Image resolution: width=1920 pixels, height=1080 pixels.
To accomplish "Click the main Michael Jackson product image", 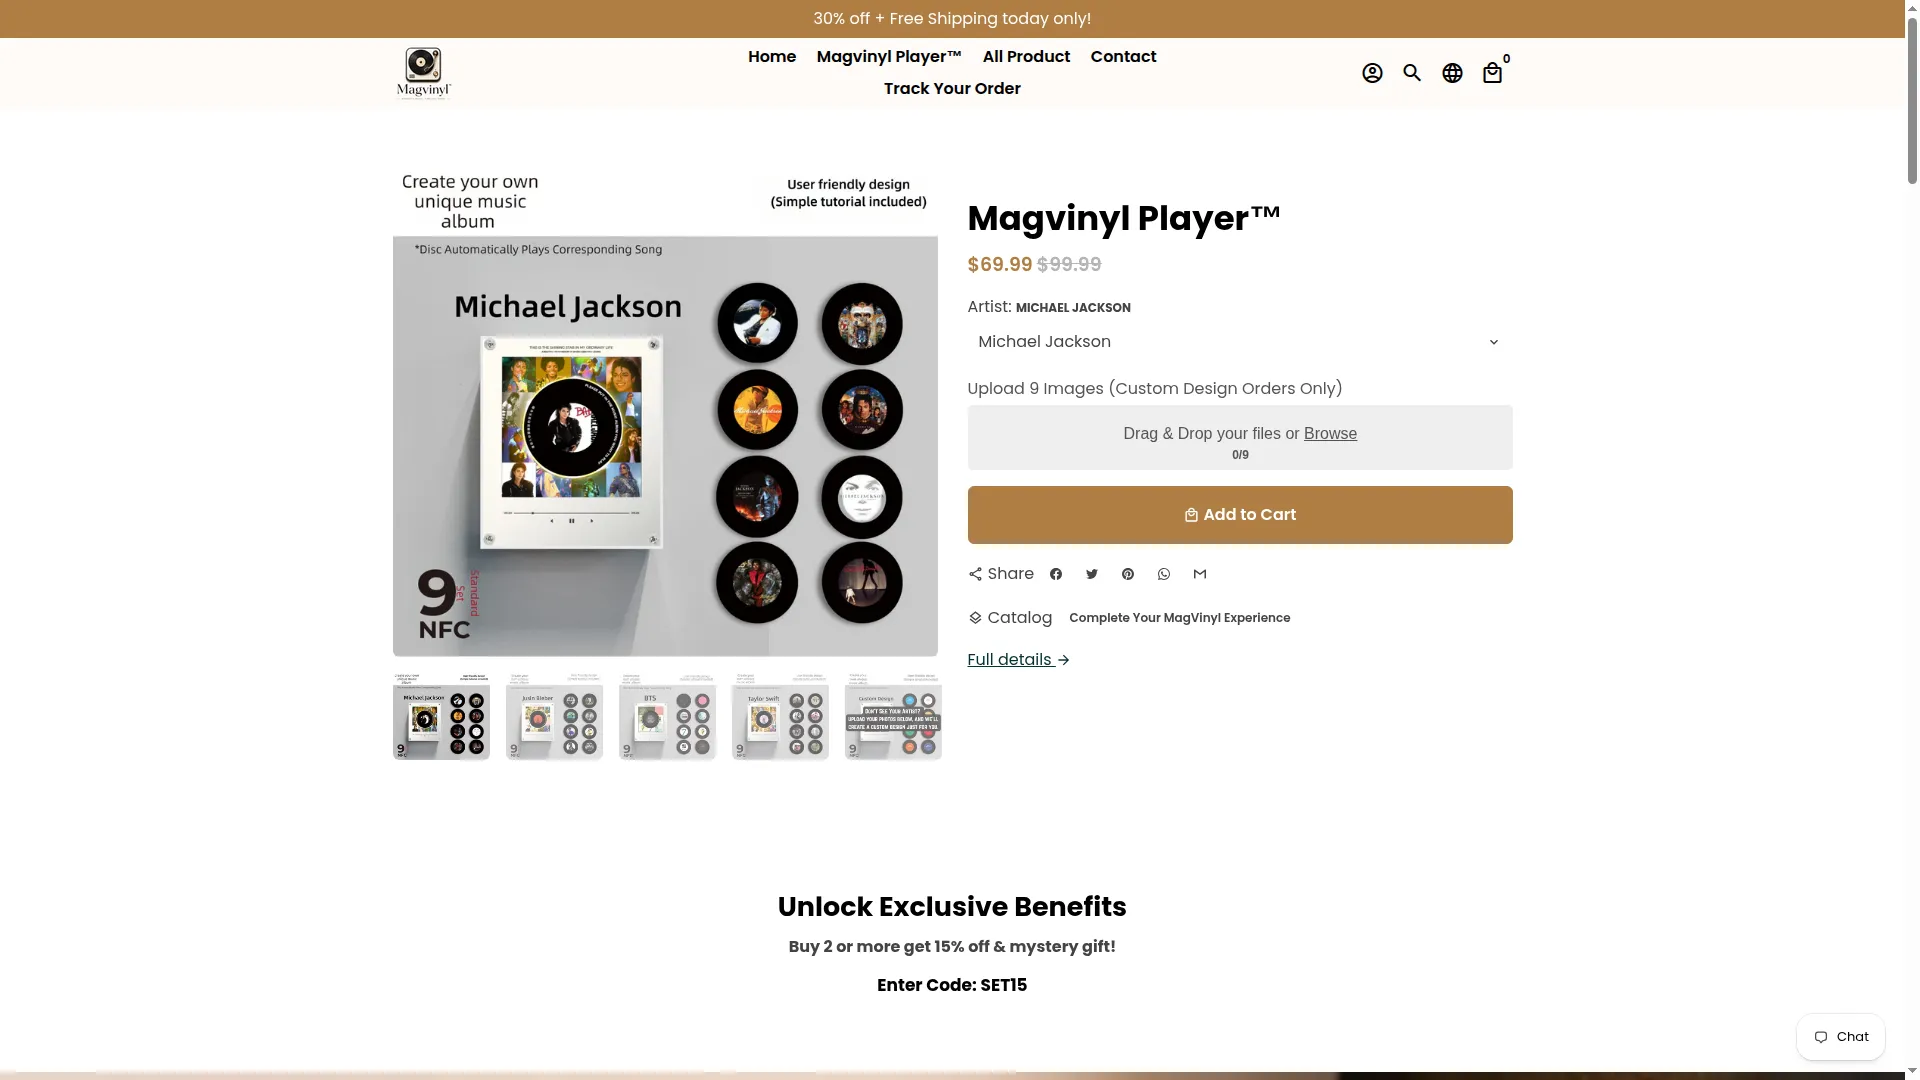I will 665,414.
